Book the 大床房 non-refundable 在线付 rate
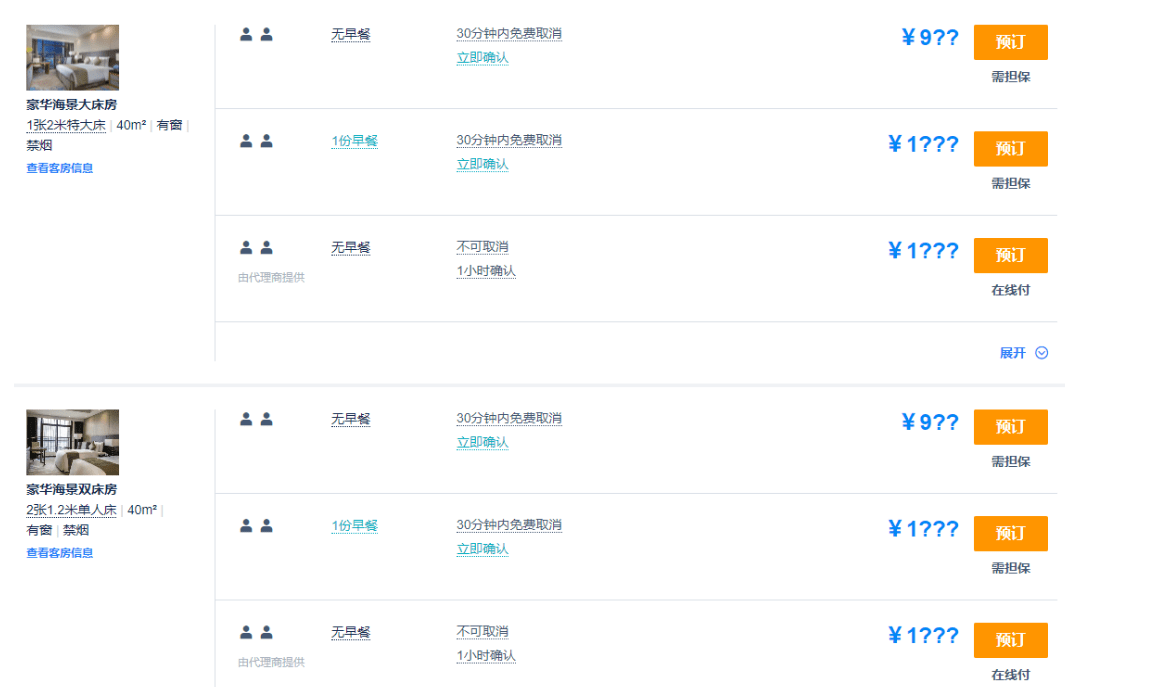This screenshot has height=687, width=1158. pos(1010,255)
